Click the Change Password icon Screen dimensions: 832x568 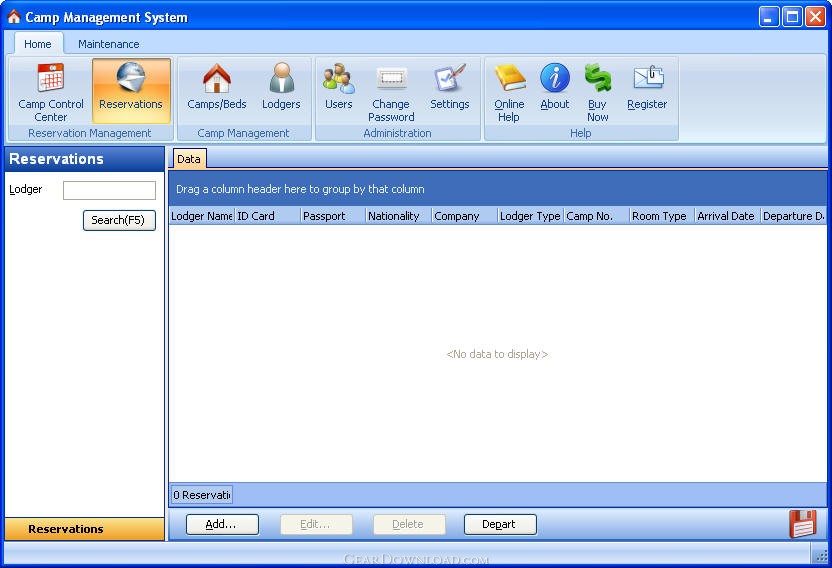pos(391,79)
